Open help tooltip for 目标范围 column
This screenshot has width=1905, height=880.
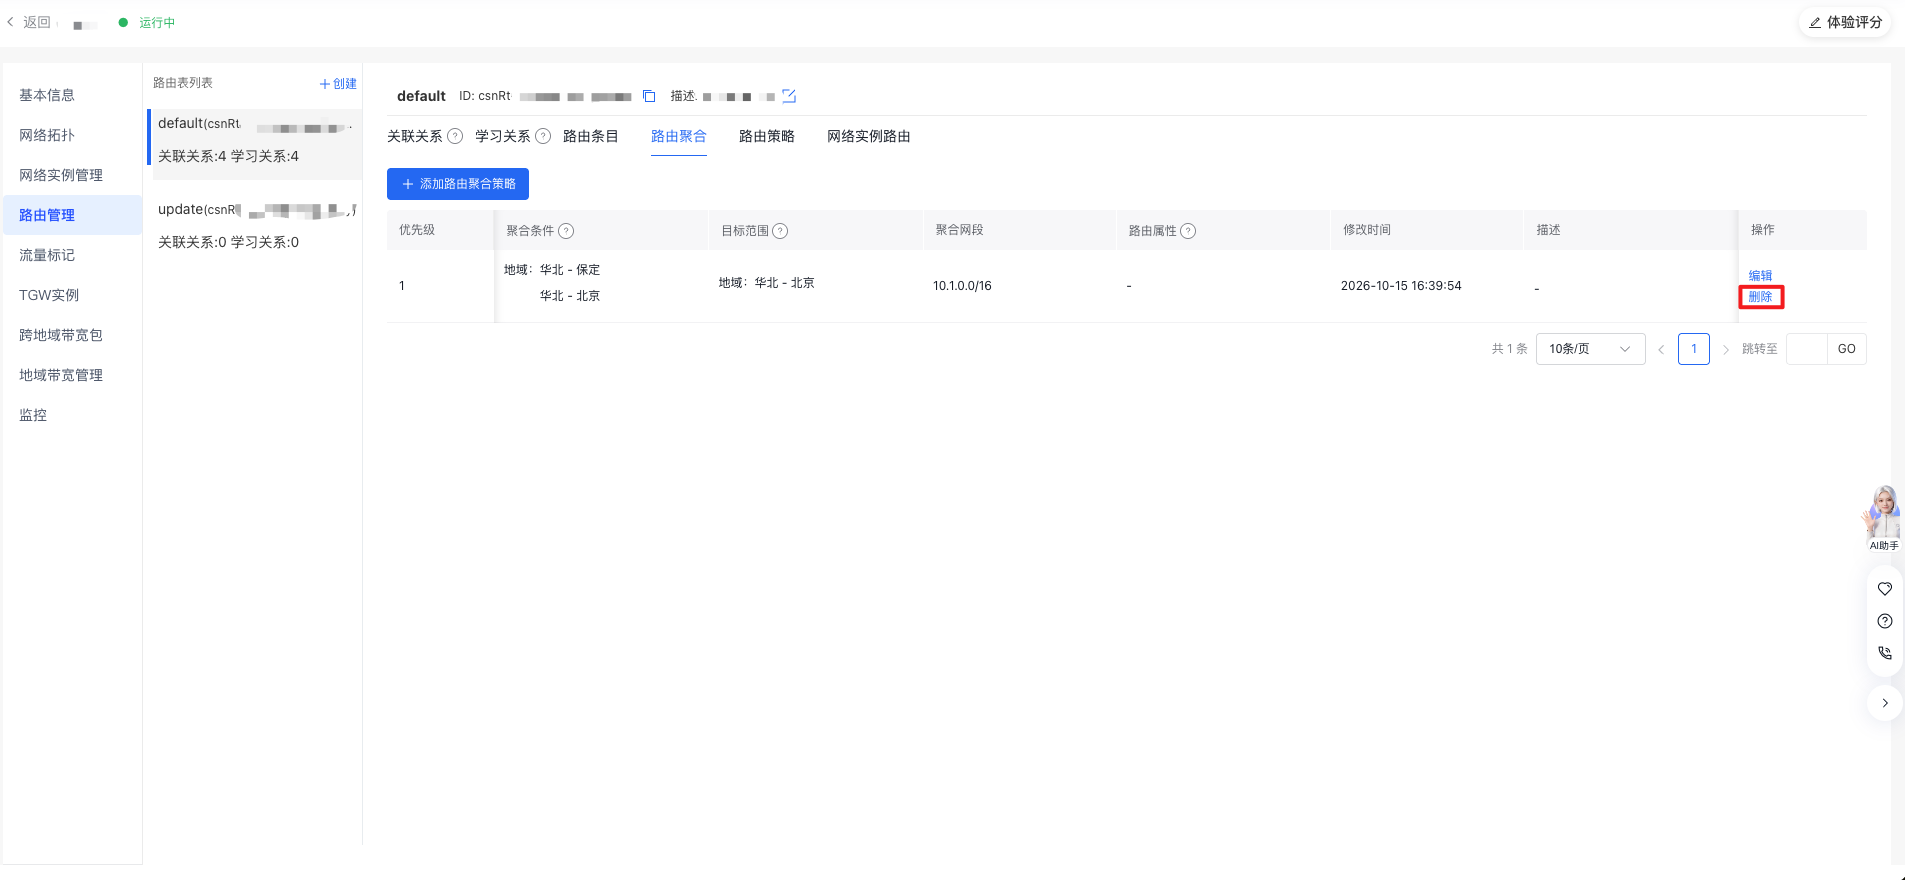pyautogui.click(x=781, y=231)
